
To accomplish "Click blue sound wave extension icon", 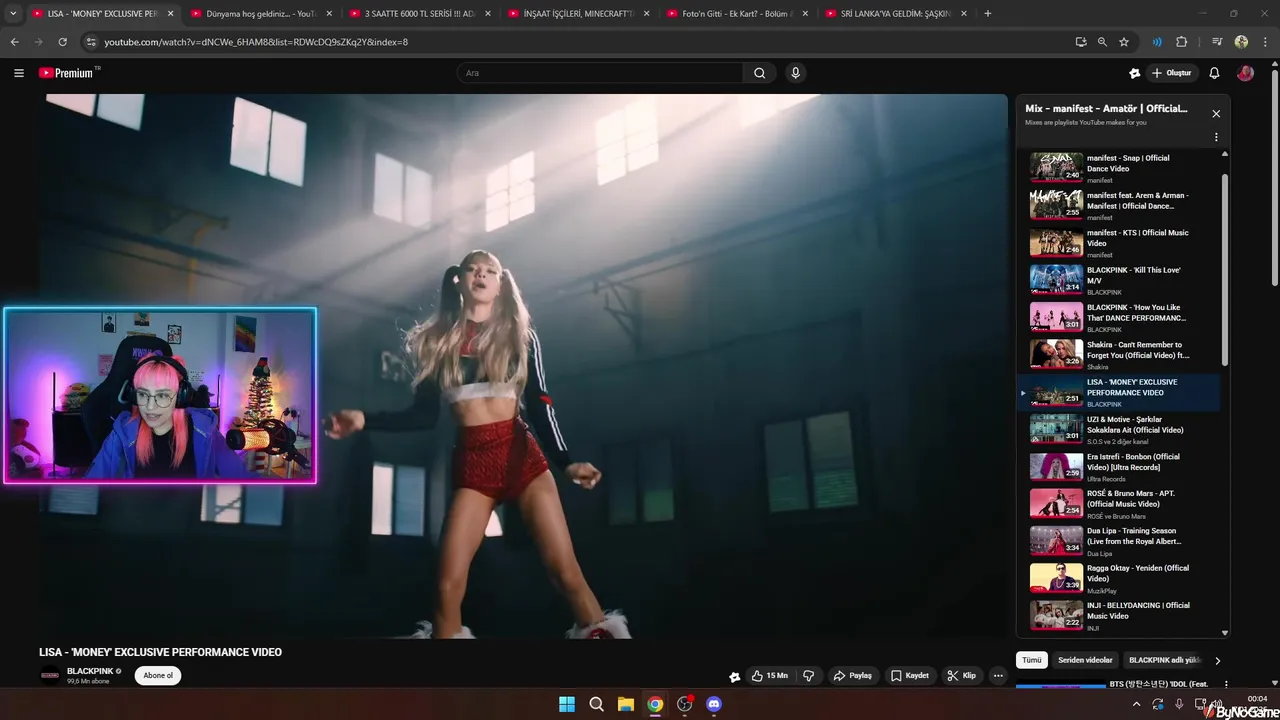I will point(1157,42).
